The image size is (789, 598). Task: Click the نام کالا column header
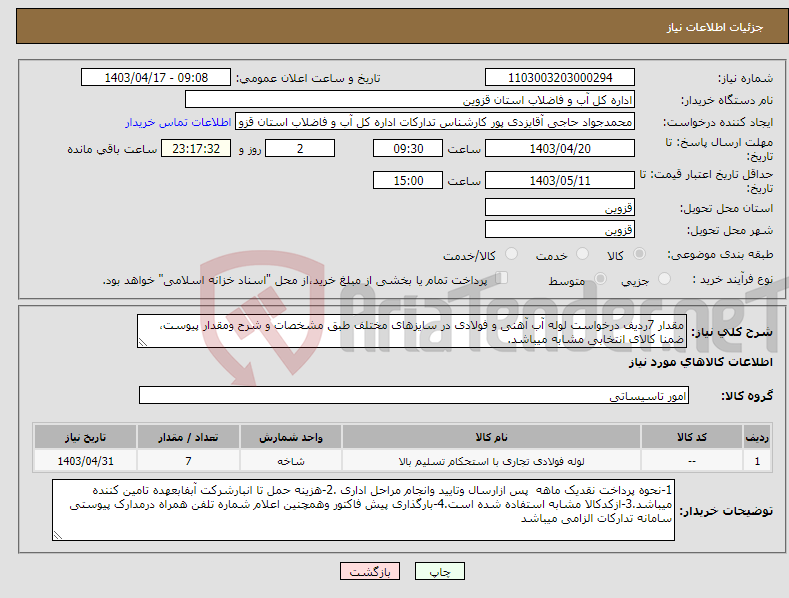(x=491, y=437)
